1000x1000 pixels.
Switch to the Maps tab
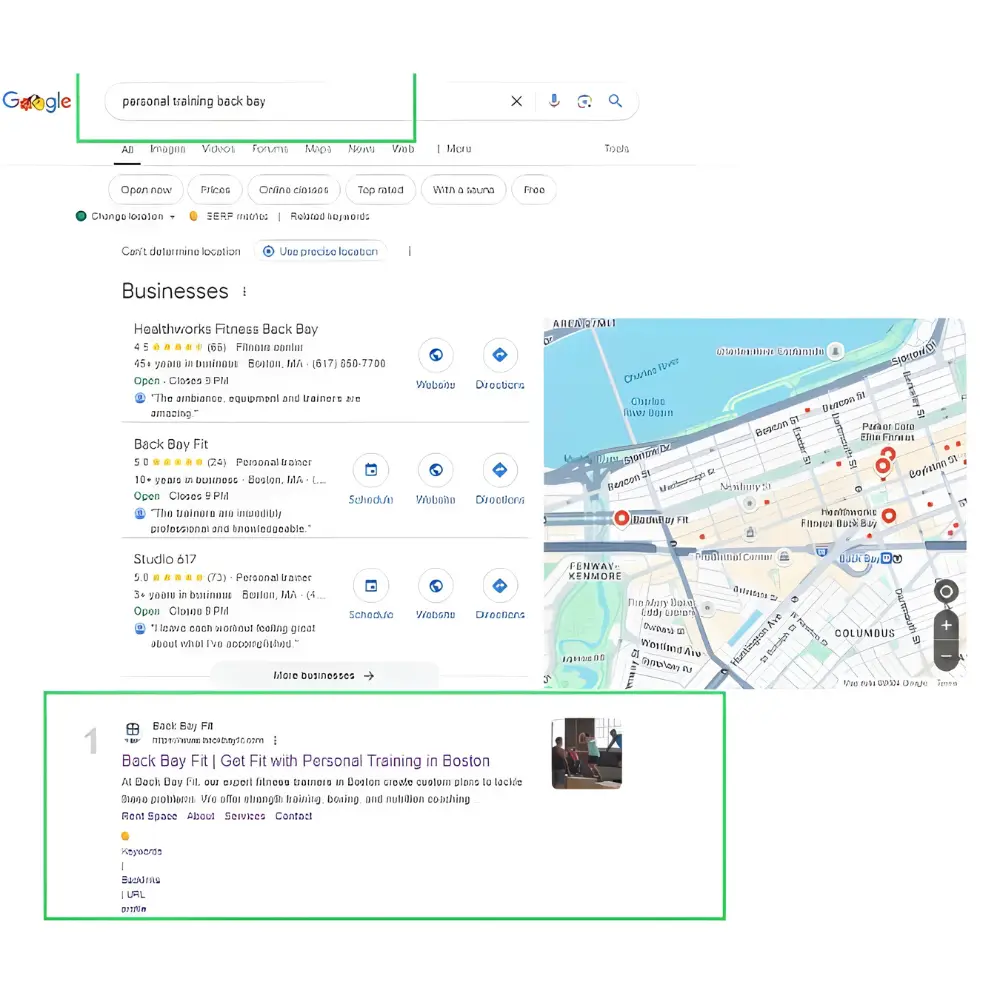tap(318, 149)
